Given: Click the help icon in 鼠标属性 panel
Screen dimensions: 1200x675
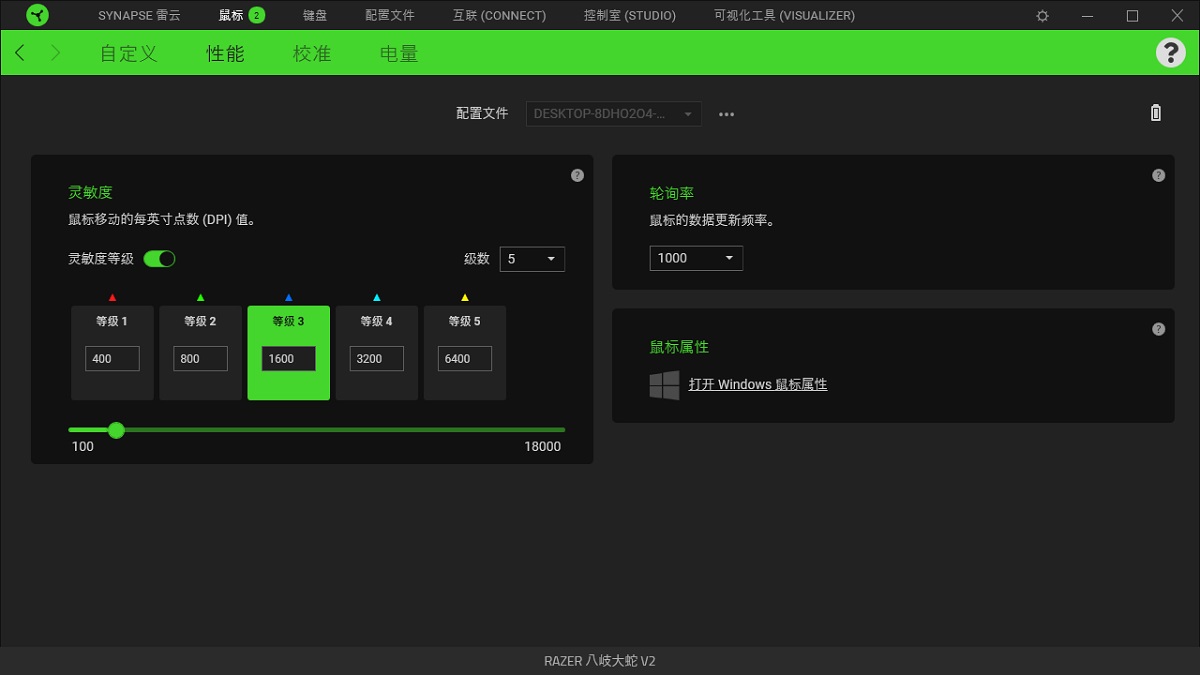Looking at the screenshot, I should [x=1158, y=329].
